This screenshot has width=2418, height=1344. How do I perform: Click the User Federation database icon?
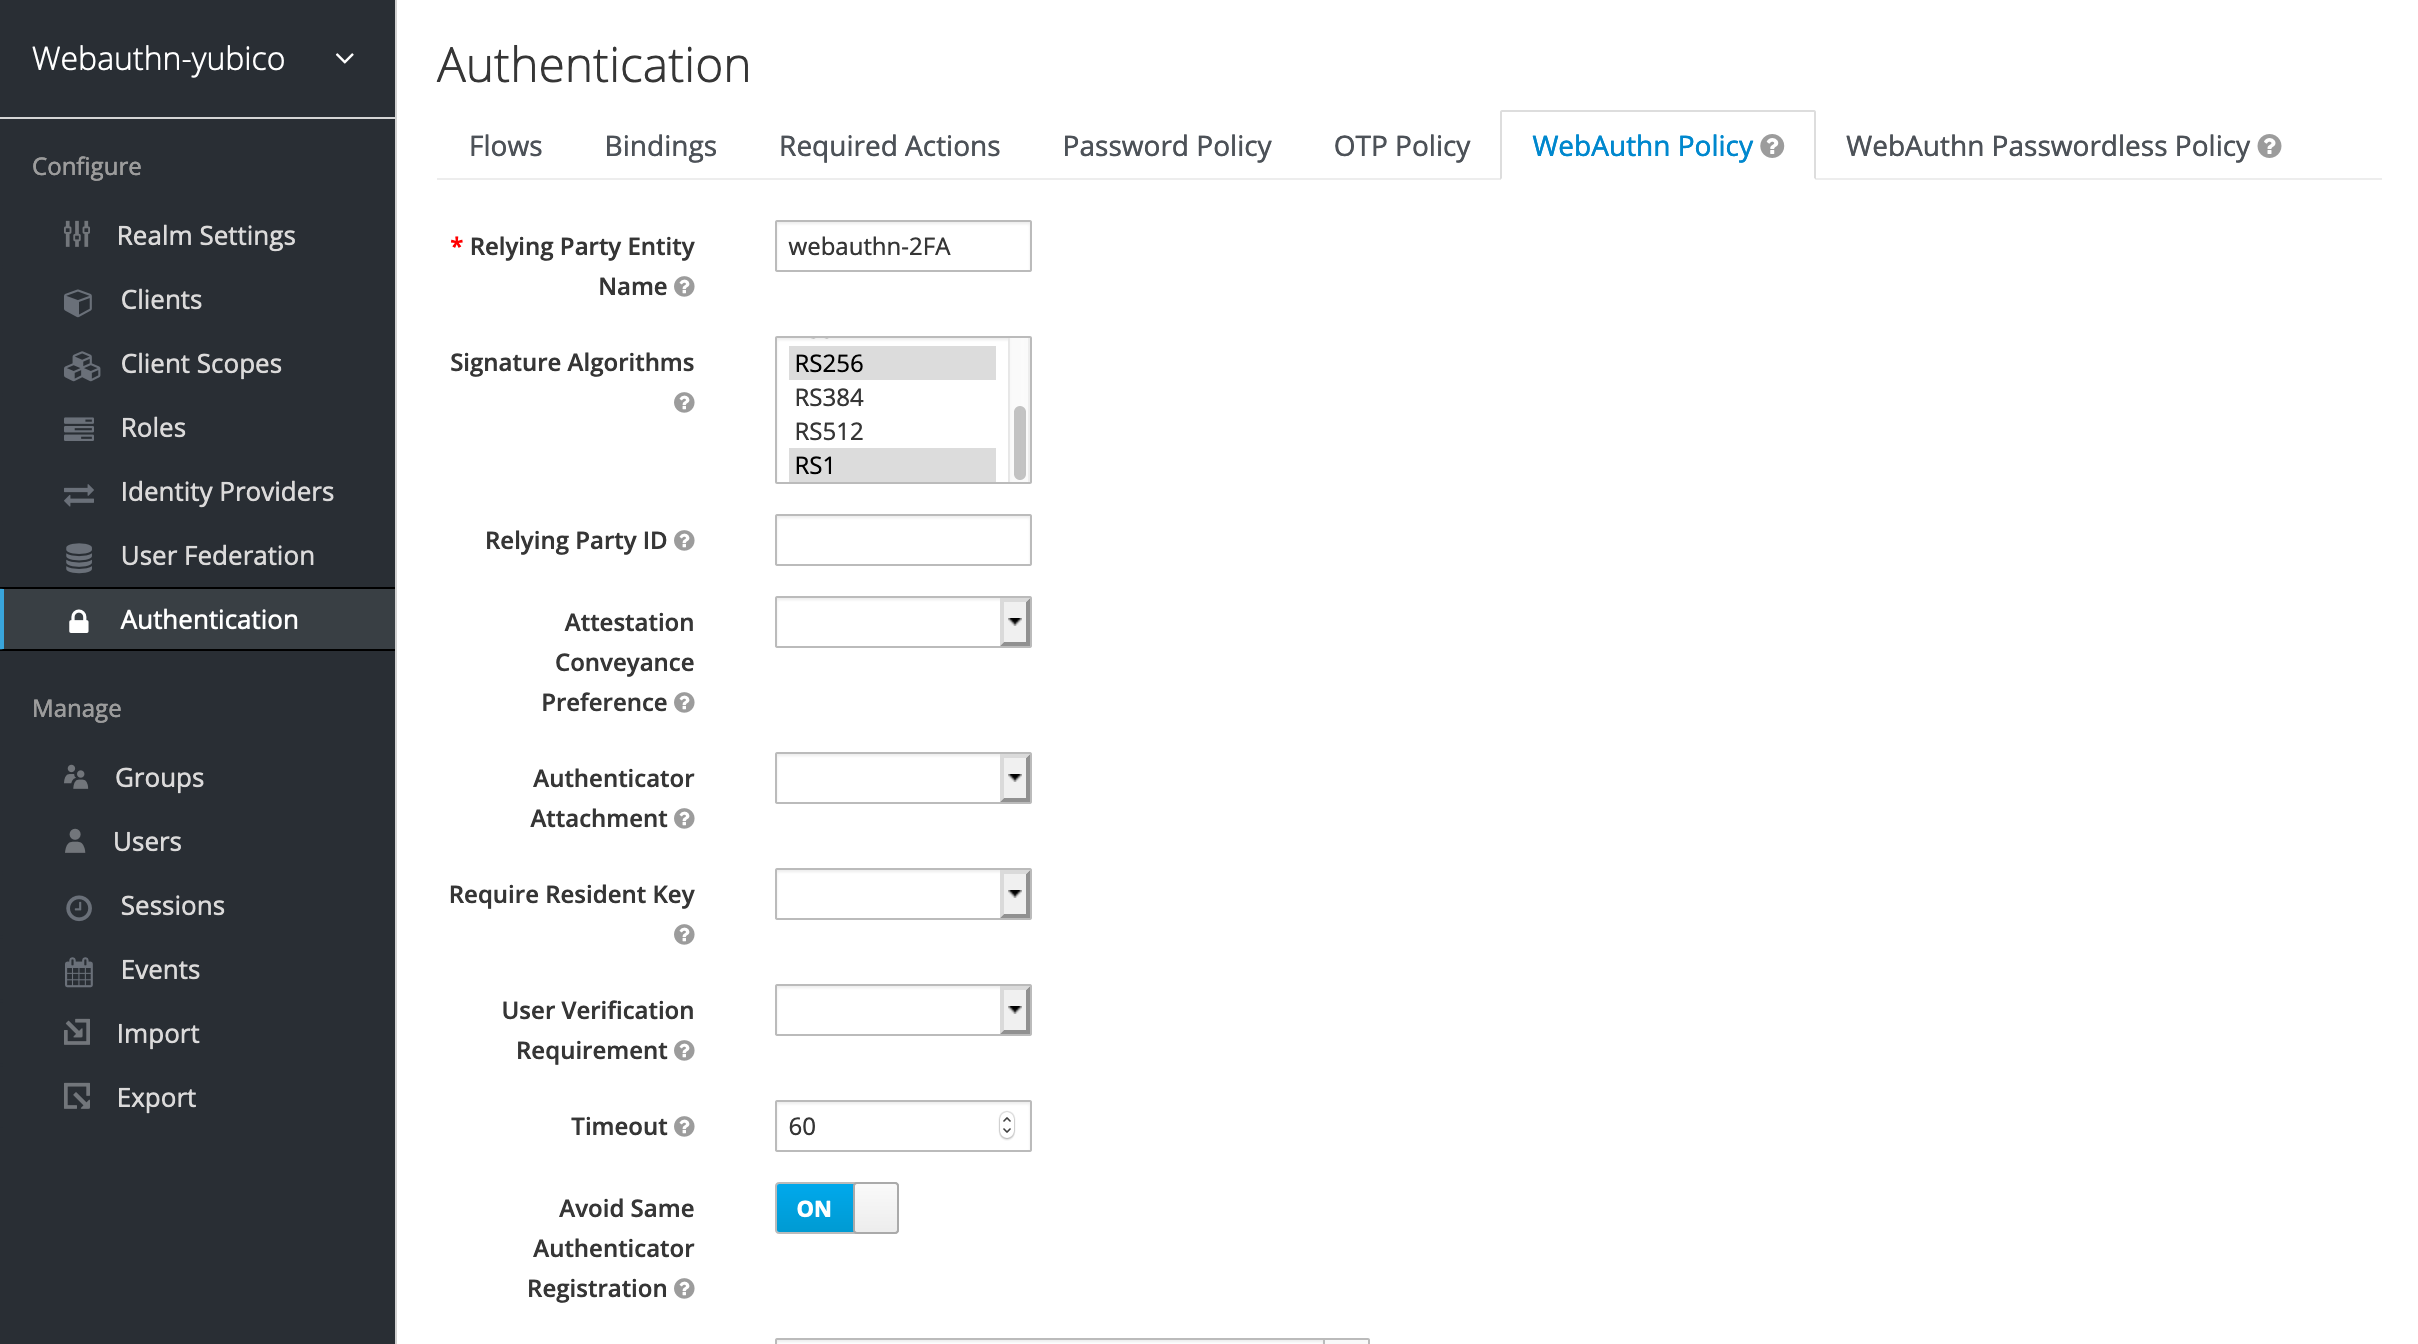pos(79,555)
